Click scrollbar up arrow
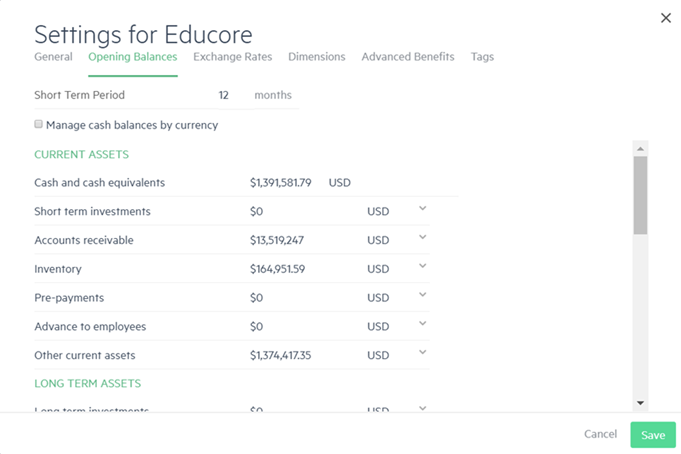The width and height of the screenshot is (681, 454). click(x=640, y=149)
